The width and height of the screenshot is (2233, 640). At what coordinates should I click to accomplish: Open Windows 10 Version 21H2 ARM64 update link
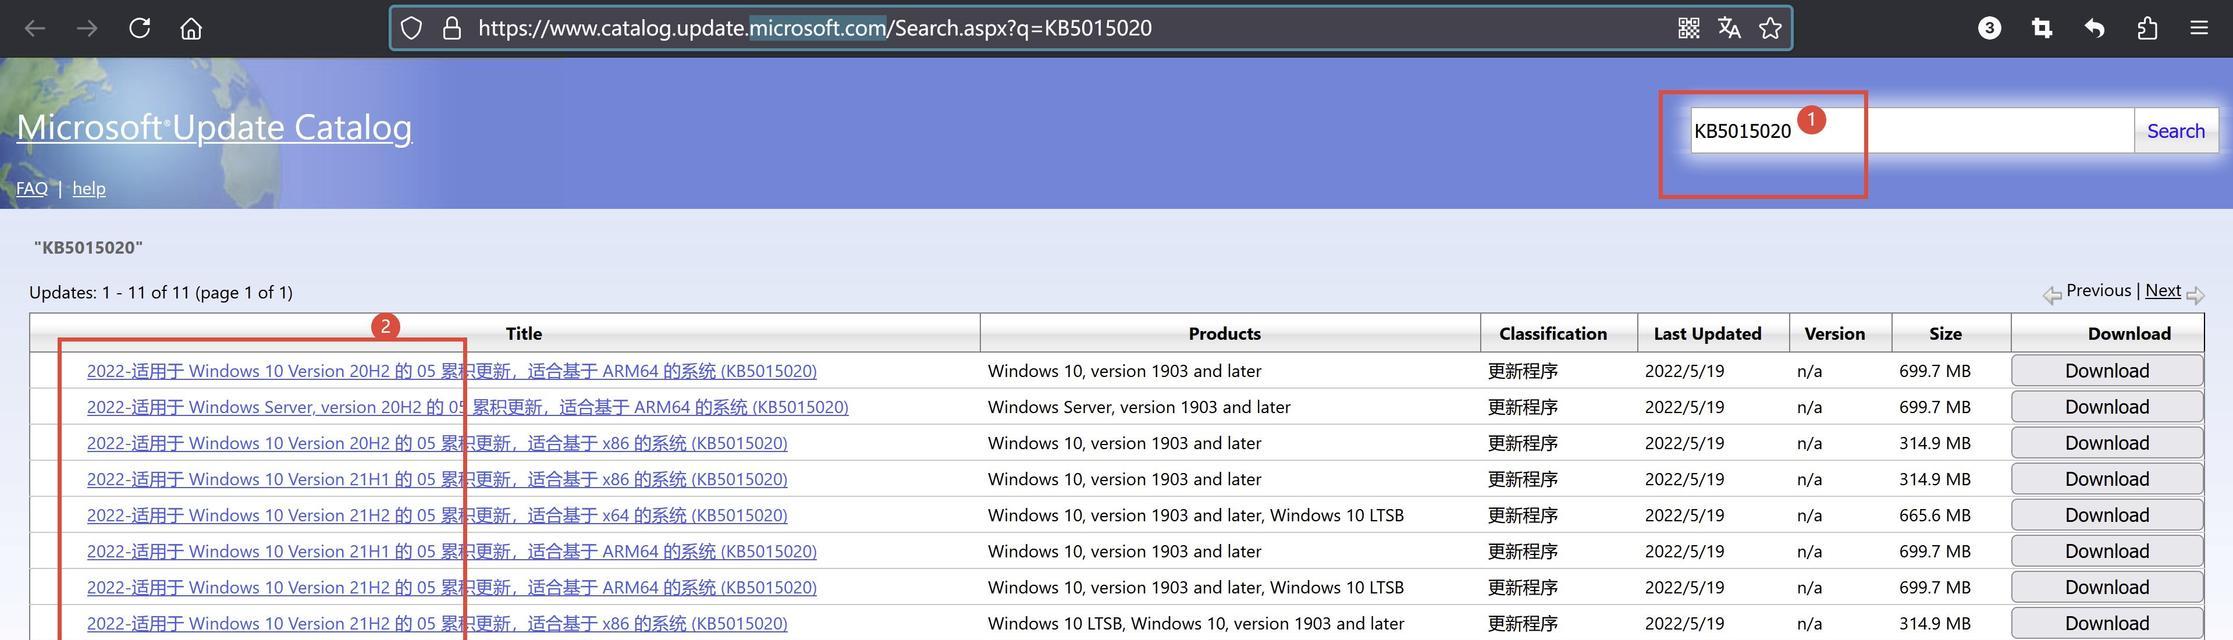click(452, 587)
